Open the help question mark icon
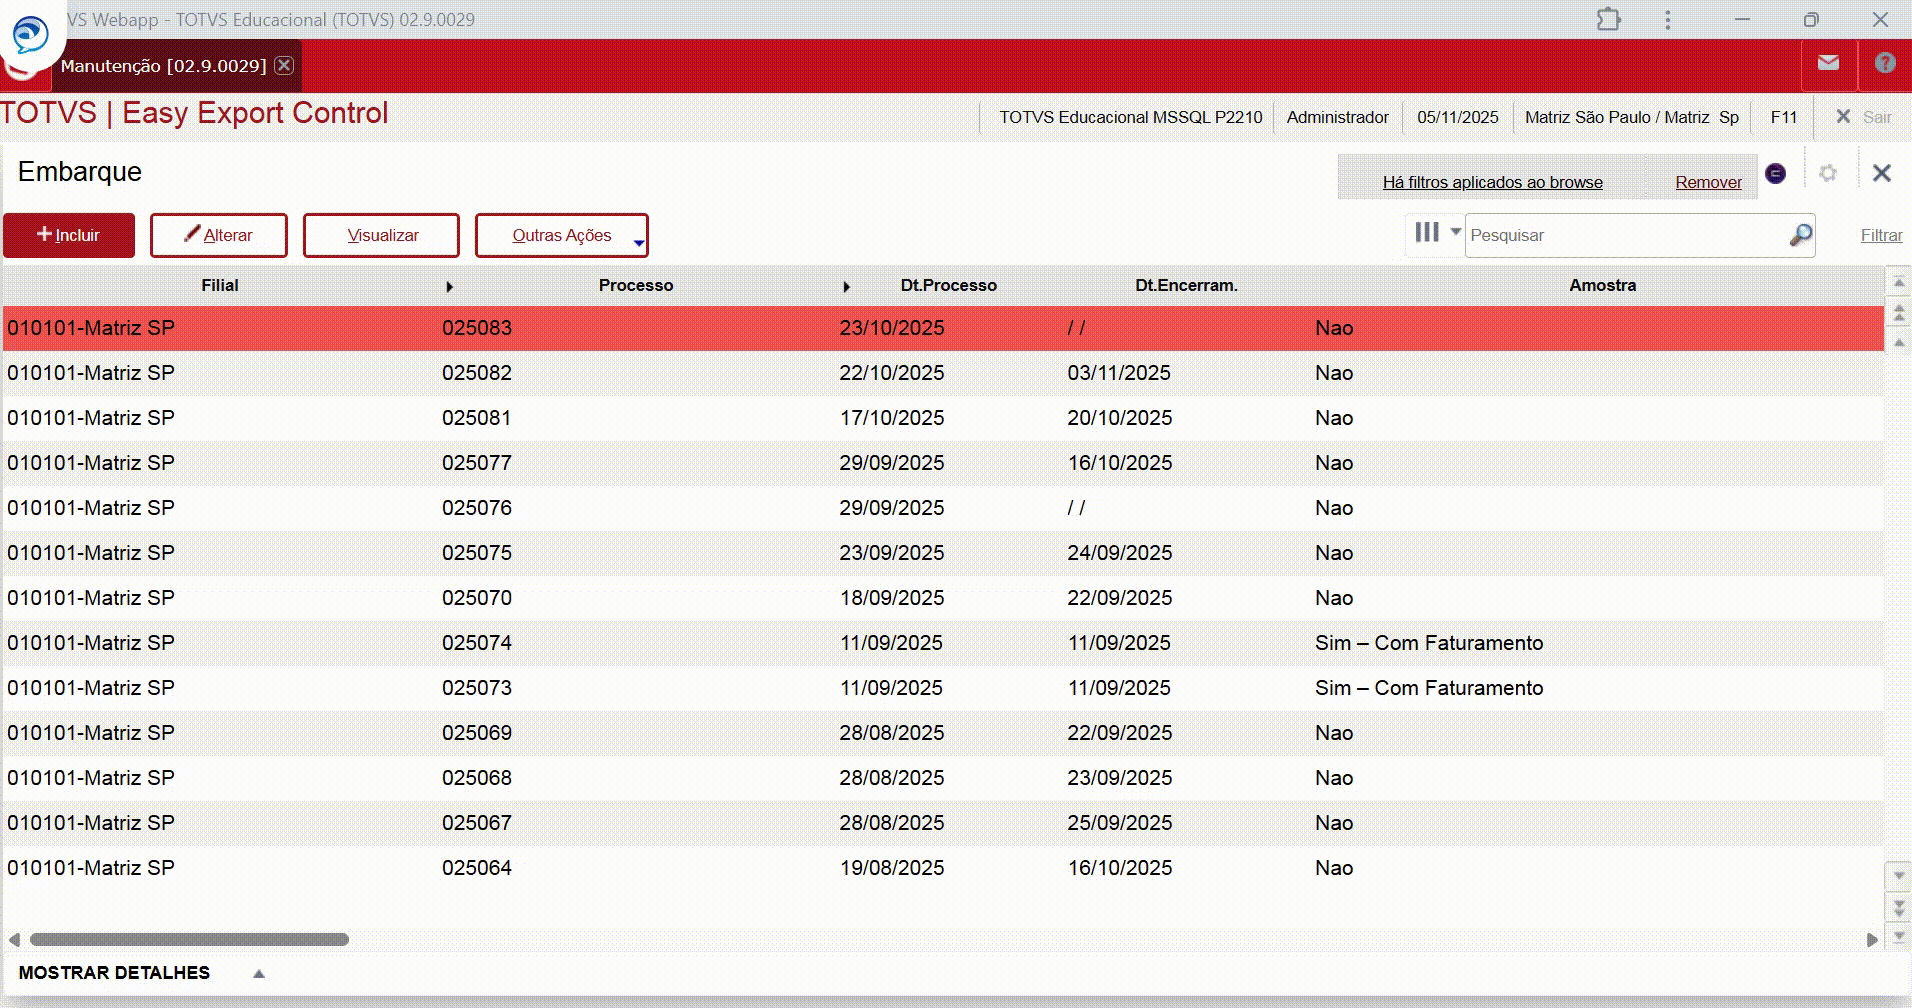1912x1008 pixels. tap(1885, 64)
